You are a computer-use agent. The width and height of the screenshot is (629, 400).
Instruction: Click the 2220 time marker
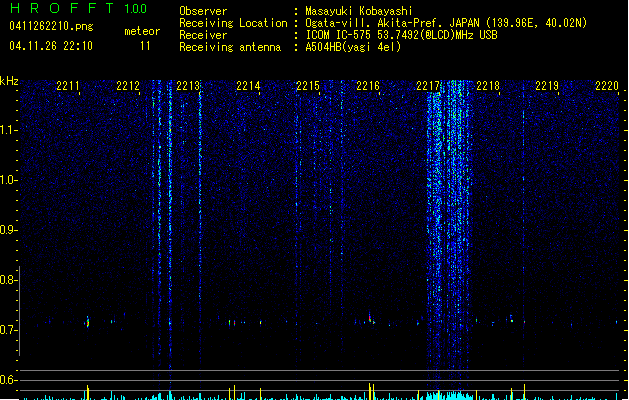pos(607,86)
